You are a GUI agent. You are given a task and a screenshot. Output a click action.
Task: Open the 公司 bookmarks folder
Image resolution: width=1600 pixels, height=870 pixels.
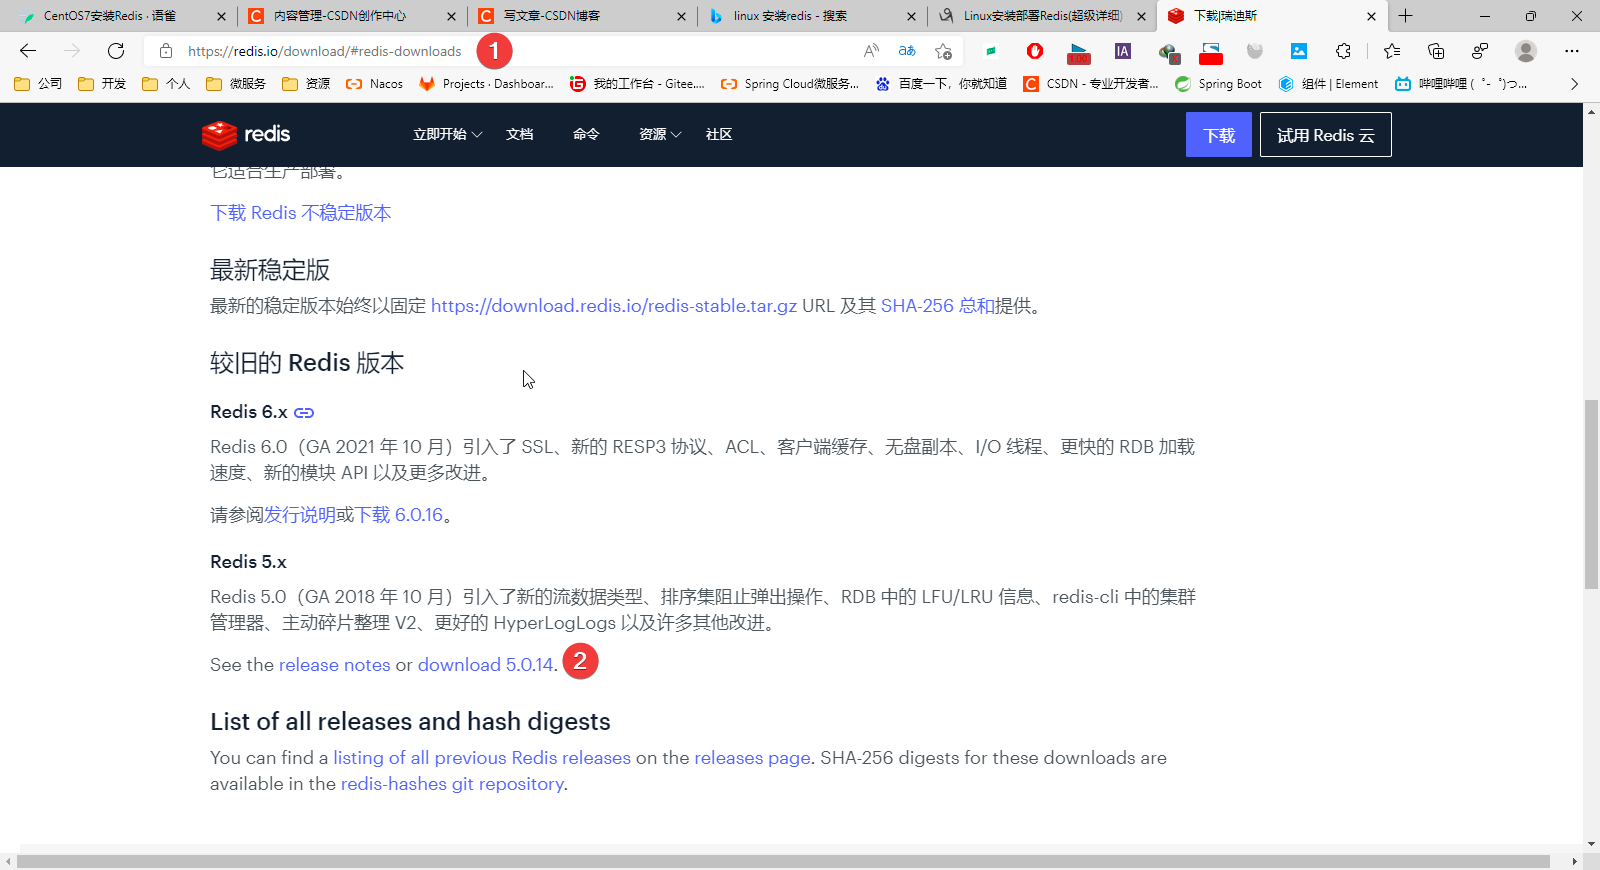coord(38,84)
